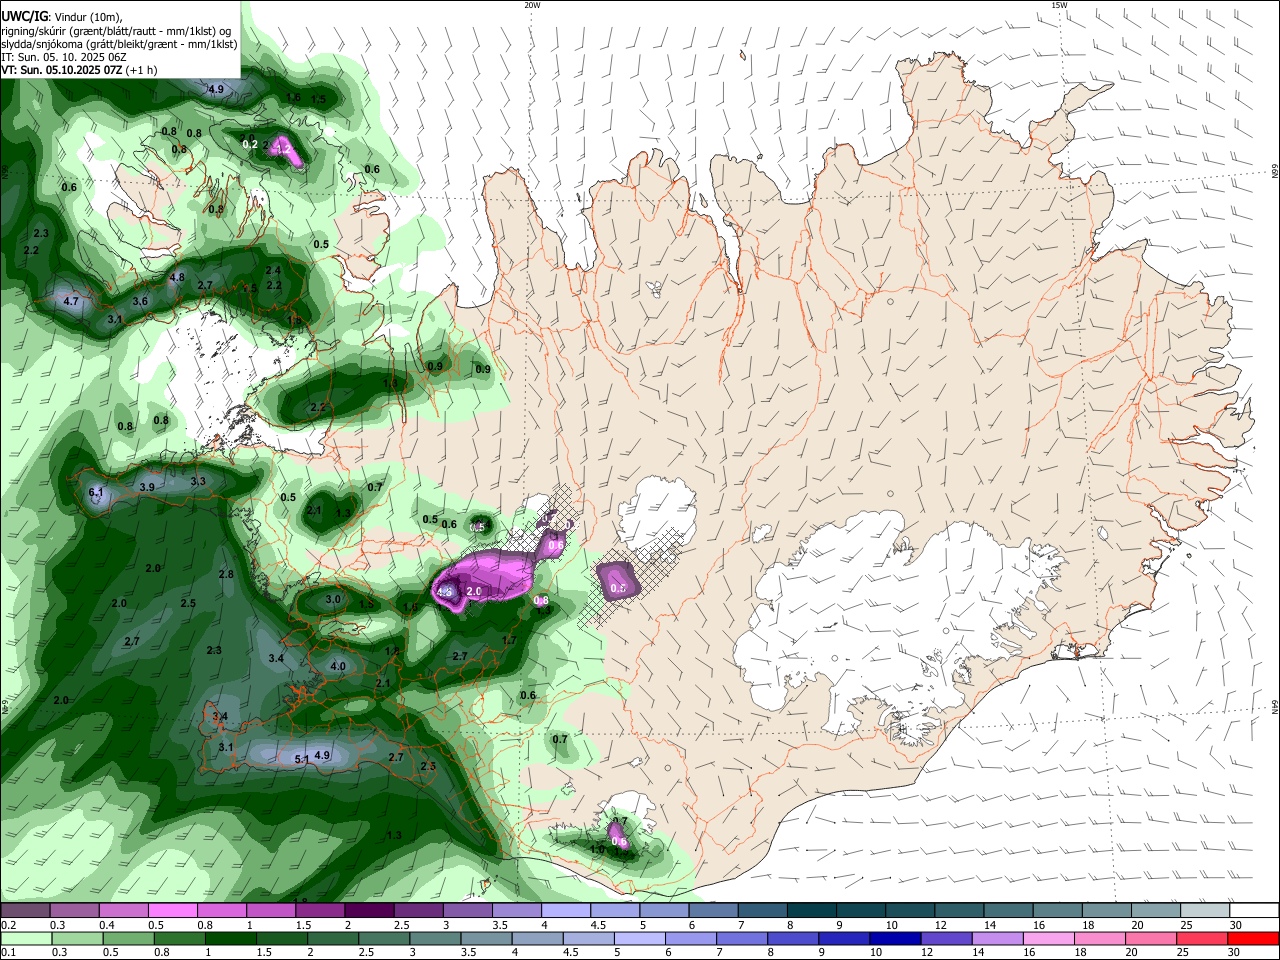Click the 'IT: Sun. 05. 10. 2025 06Z' line
Image resolution: width=1280 pixels, height=960 pixels.
coord(63,58)
